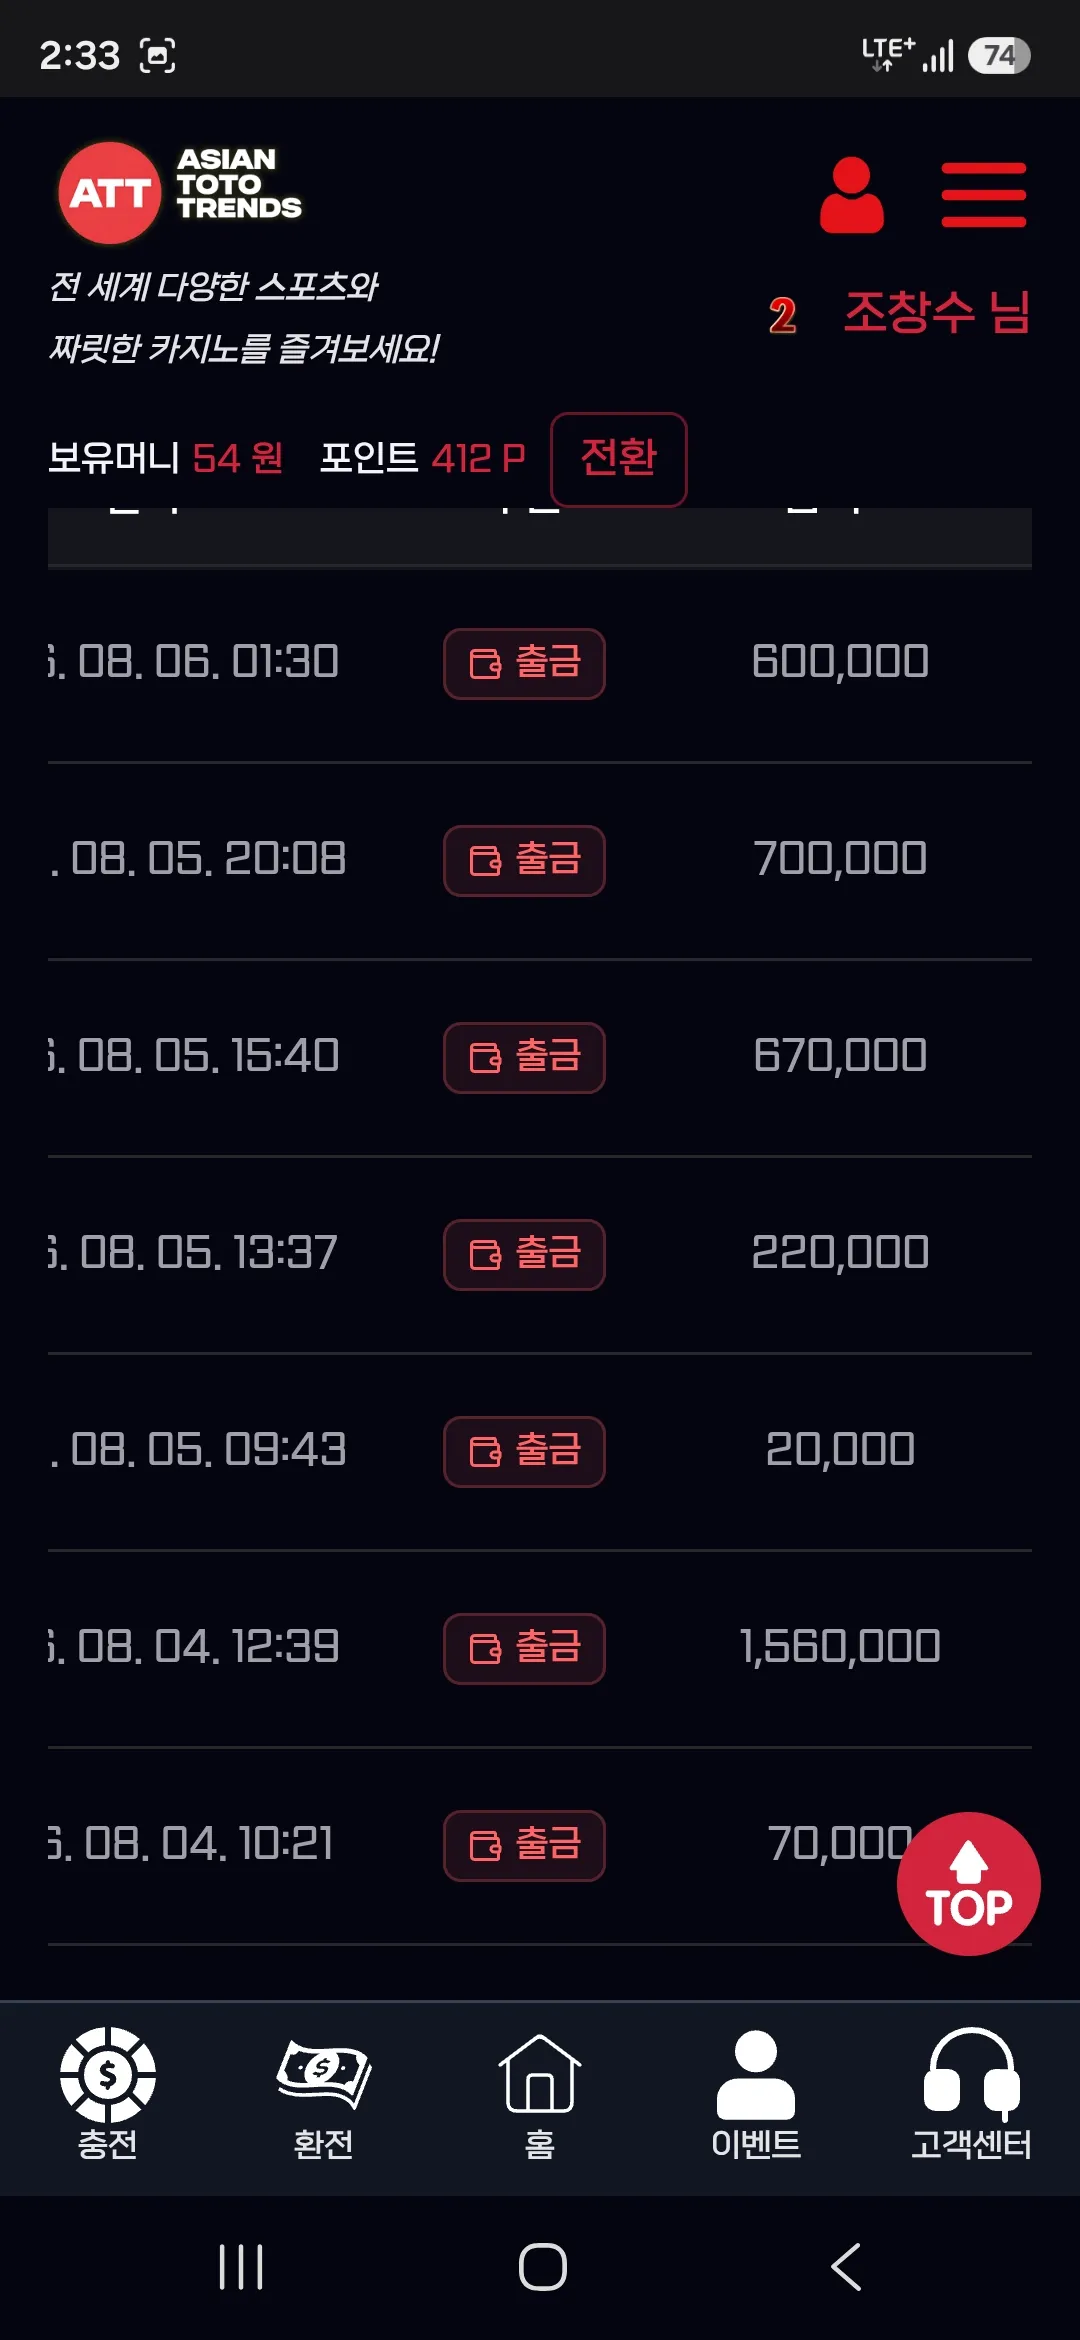Open 고객센터 via the headset icon

971,2095
